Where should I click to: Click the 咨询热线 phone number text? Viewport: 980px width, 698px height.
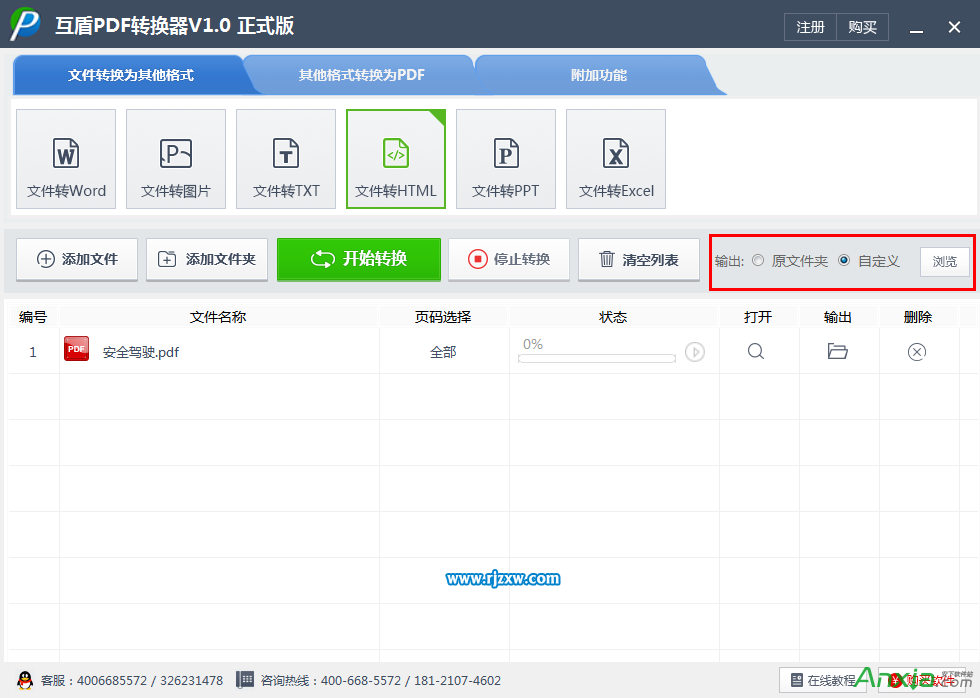coord(381,681)
